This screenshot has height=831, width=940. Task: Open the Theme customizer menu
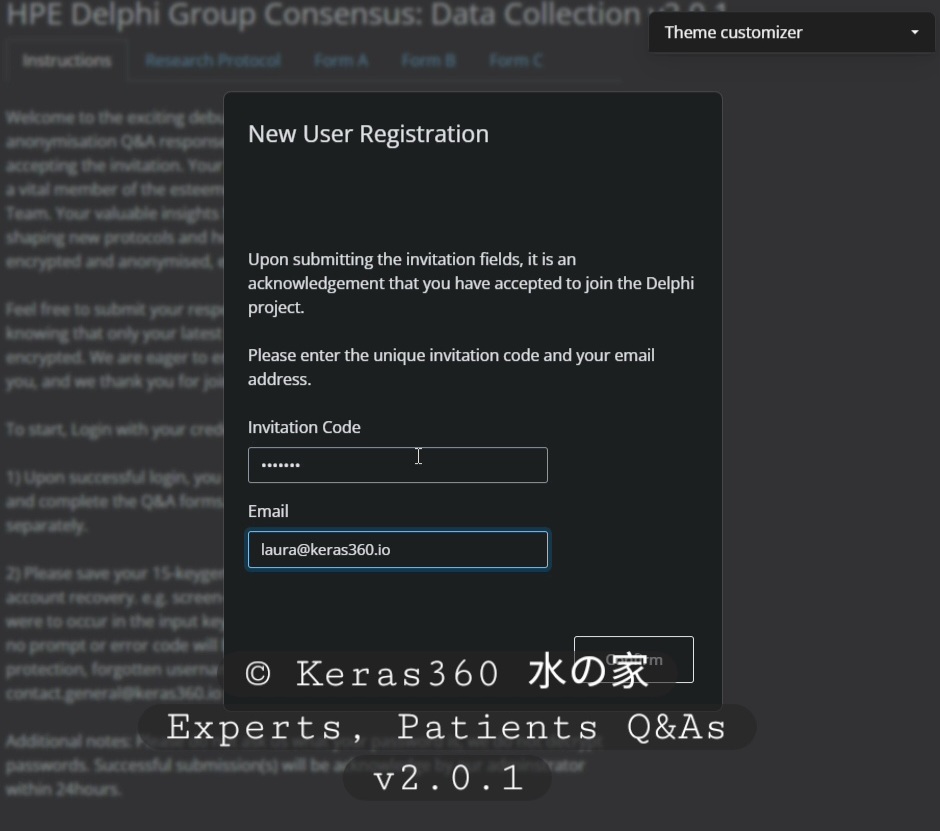pos(790,33)
